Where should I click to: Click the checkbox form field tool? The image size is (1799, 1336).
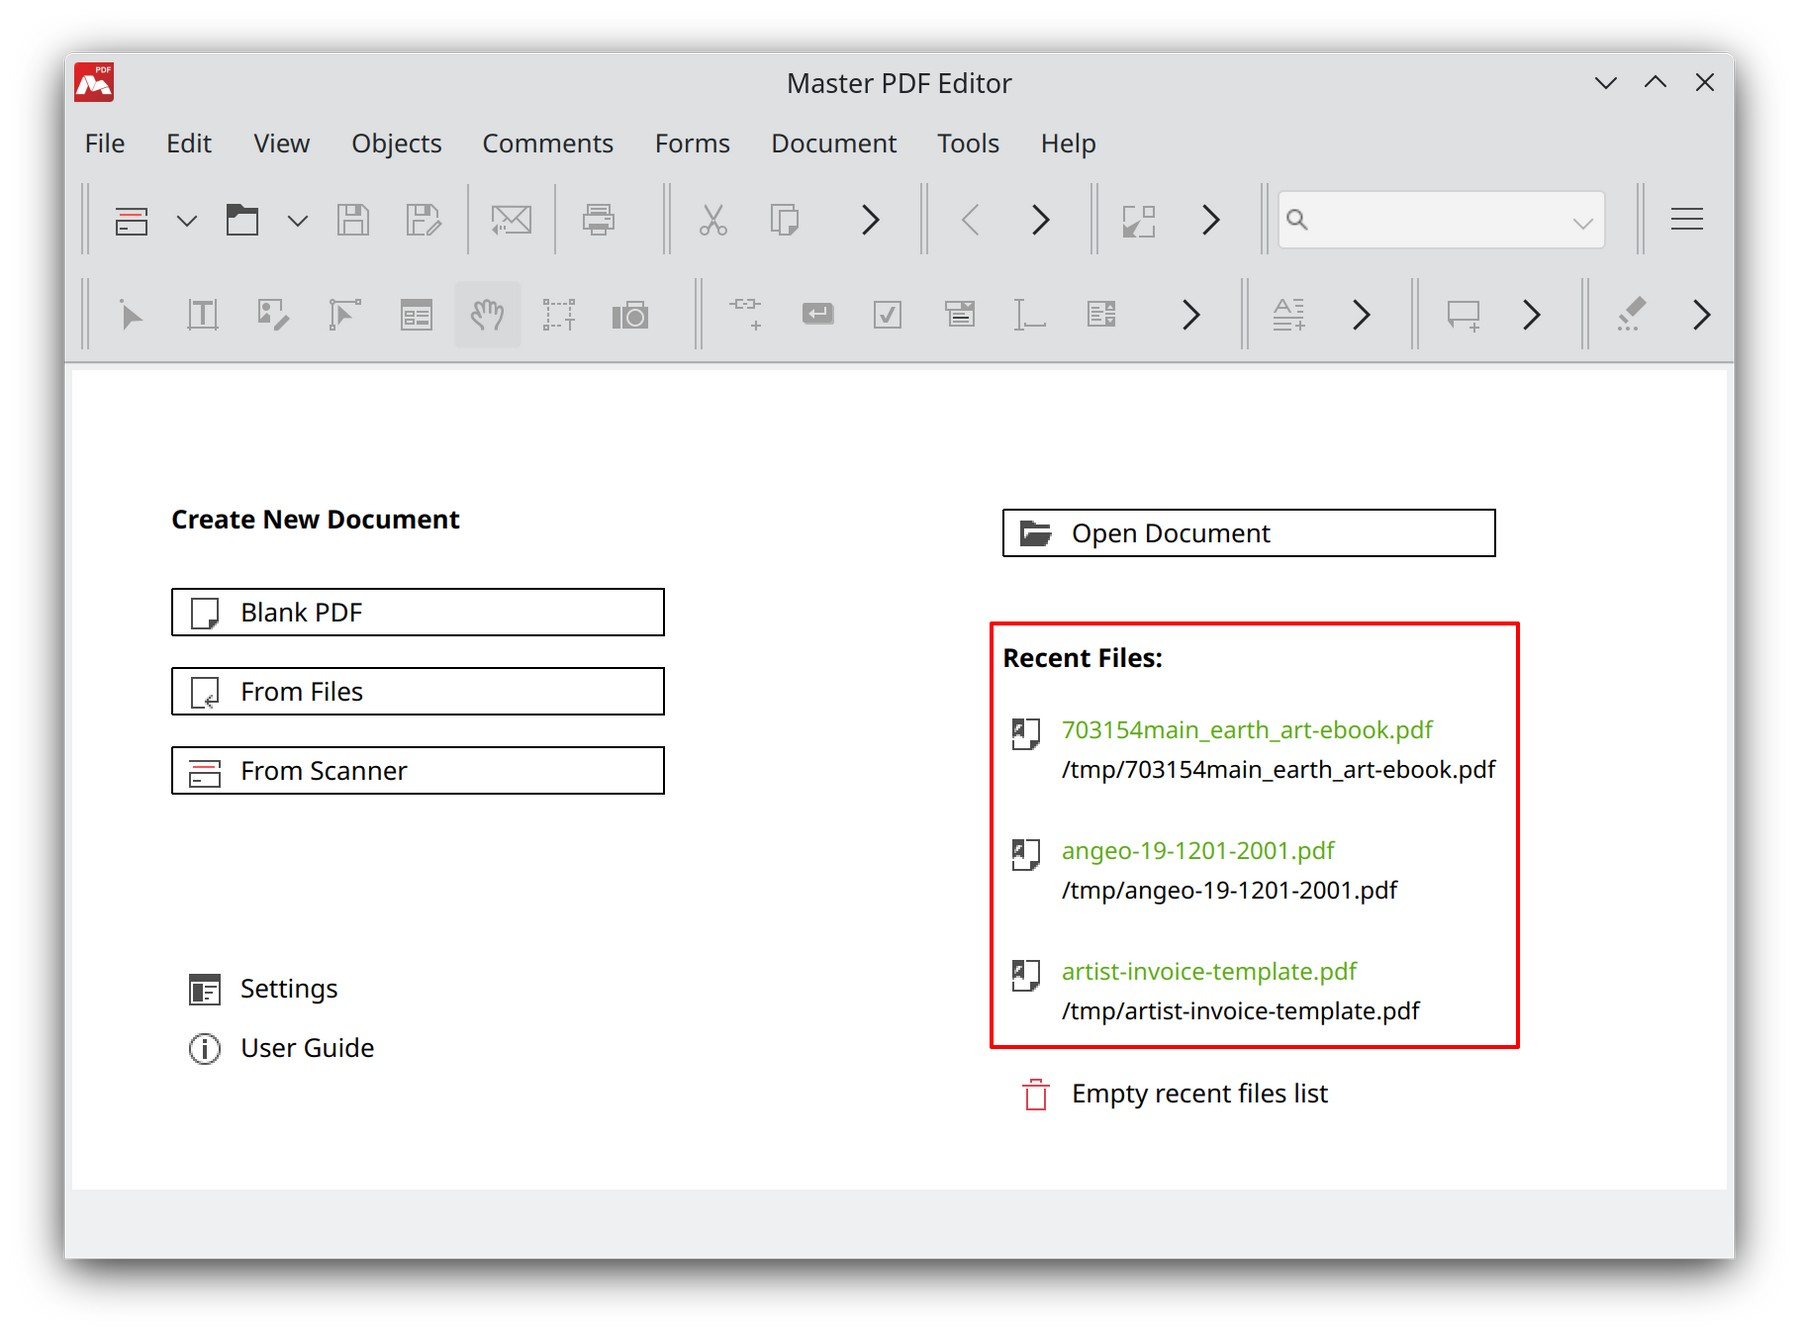tap(888, 316)
